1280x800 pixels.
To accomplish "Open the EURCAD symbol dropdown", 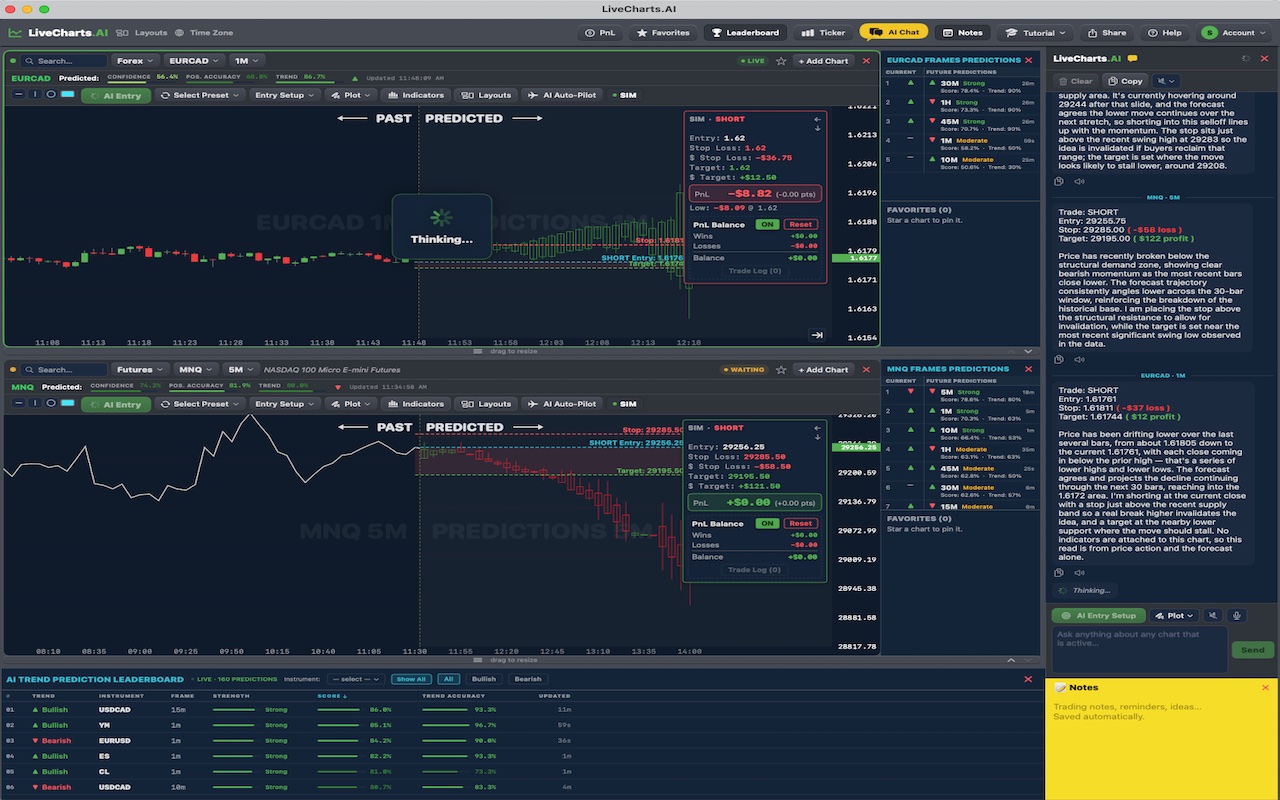I will click(192, 61).
